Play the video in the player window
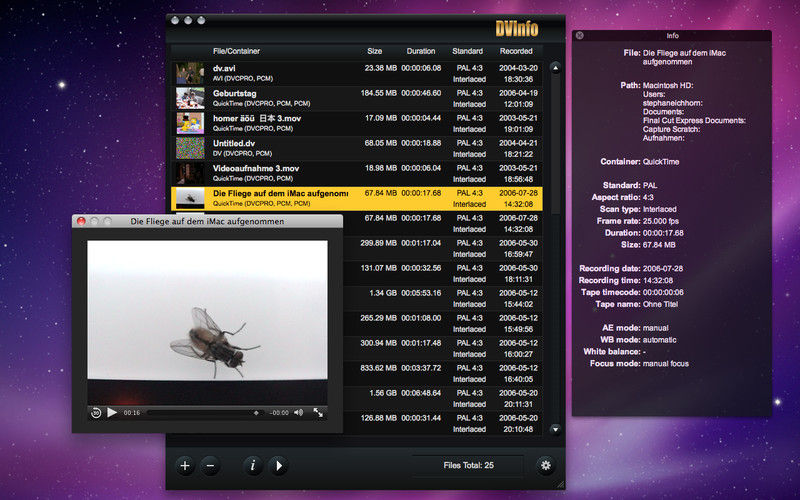This screenshot has height=500, width=800. [112, 412]
